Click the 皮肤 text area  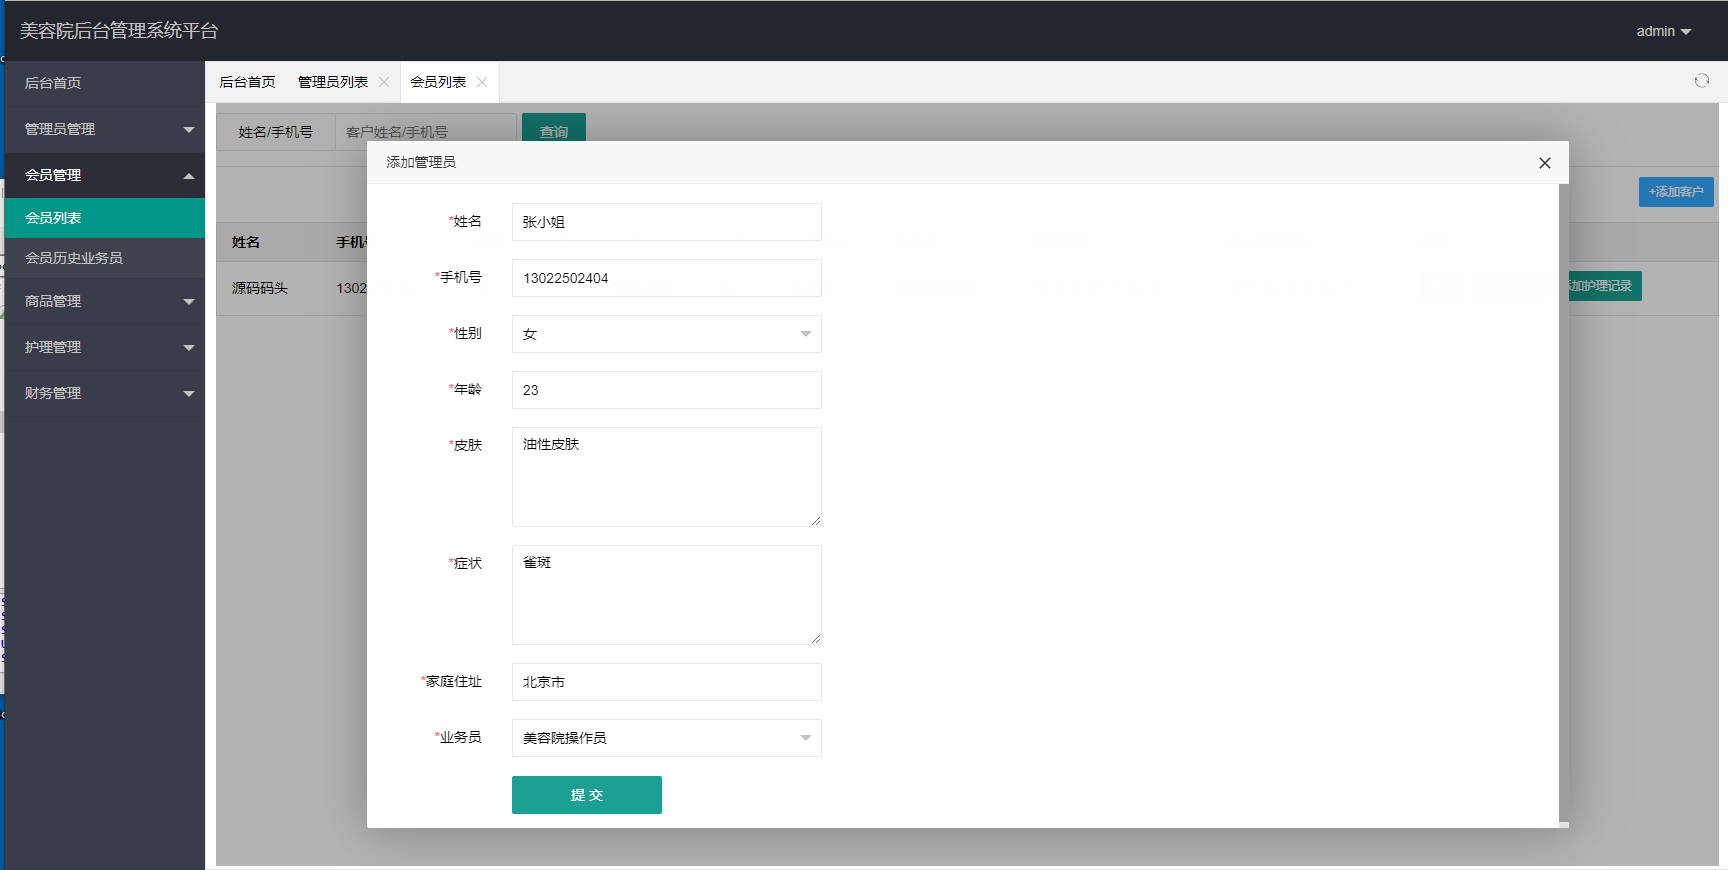(x=667, y=477)
